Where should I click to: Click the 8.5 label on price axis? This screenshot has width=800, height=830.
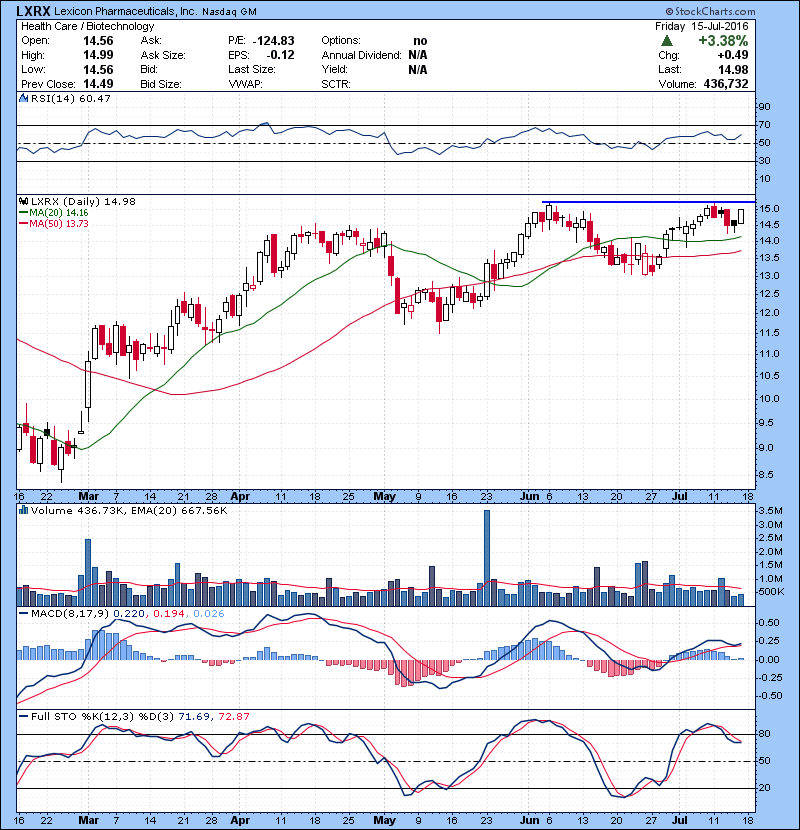(x=766, y=475)
